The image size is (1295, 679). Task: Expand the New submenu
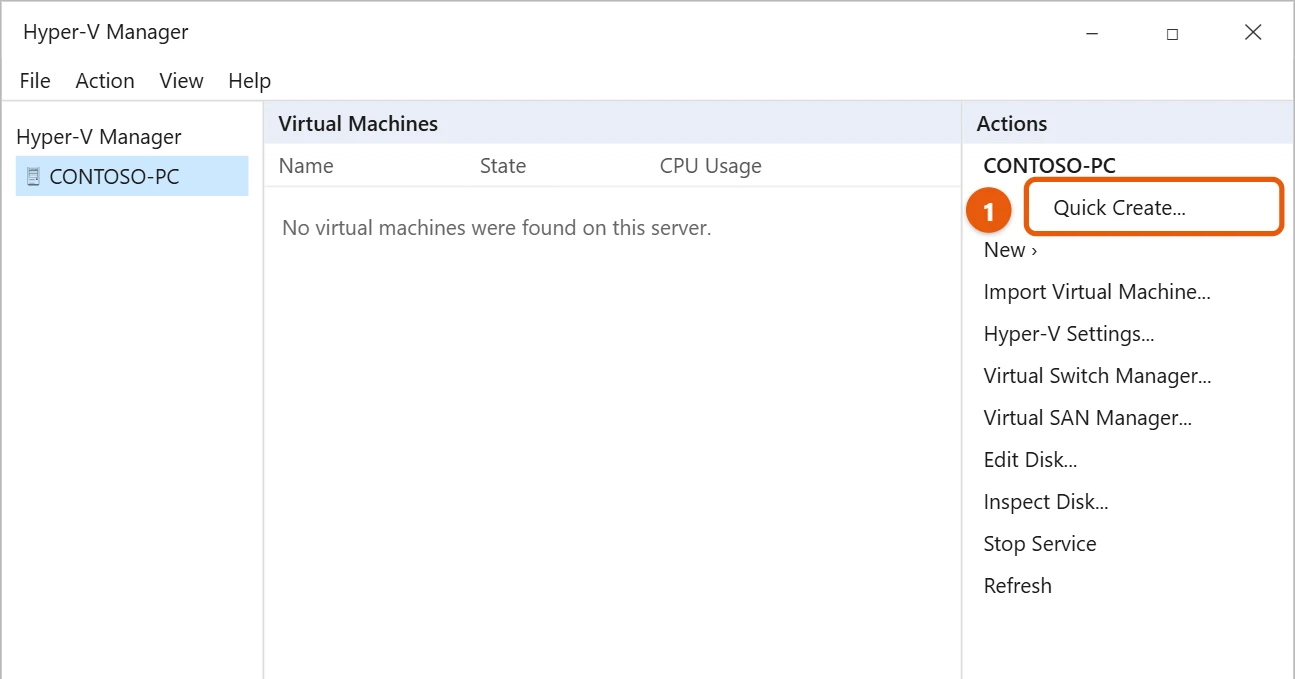pos(1010,250)
